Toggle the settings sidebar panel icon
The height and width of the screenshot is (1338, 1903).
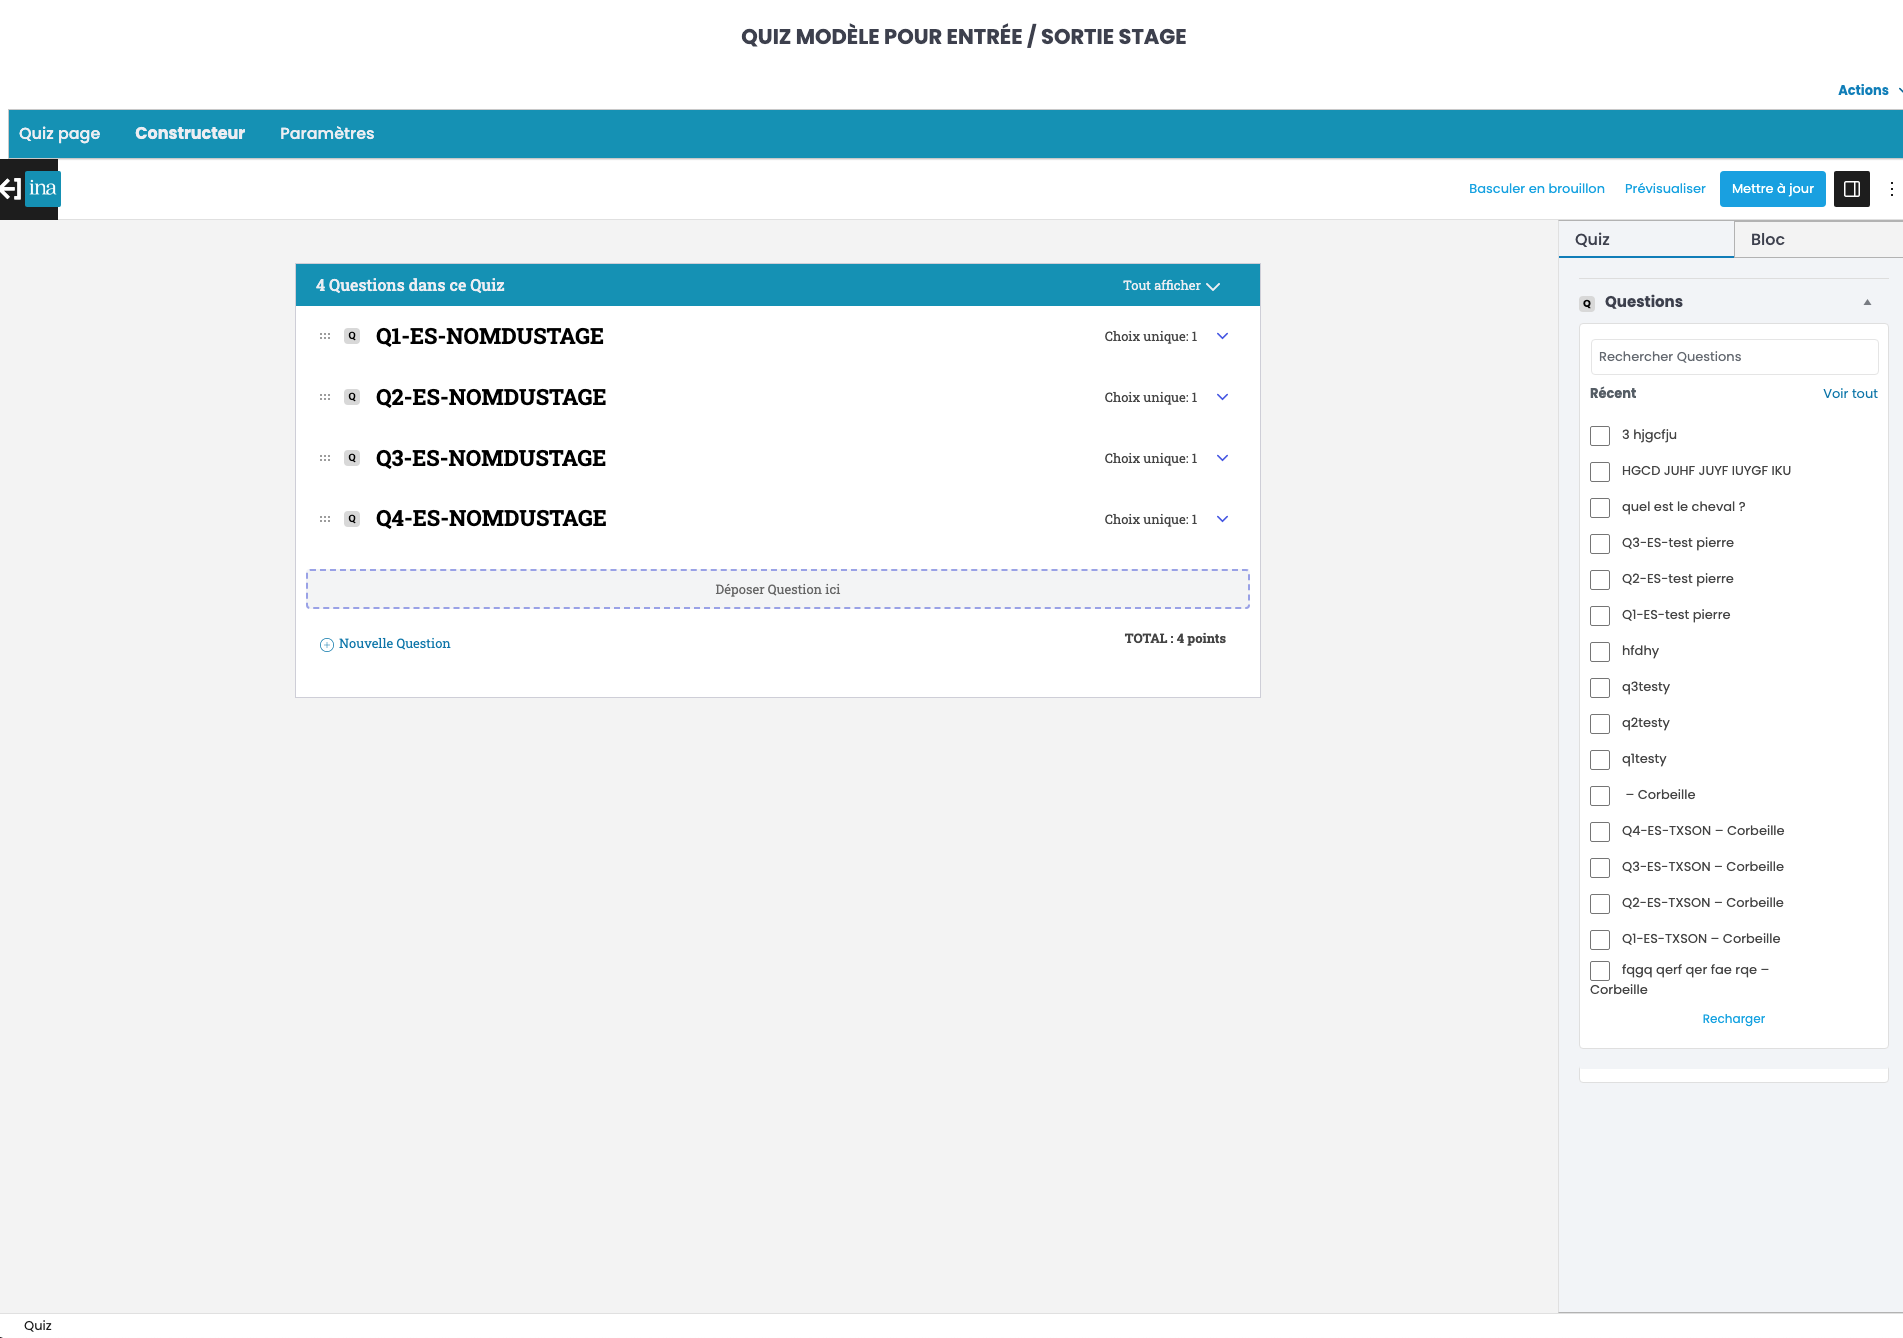(x=1851, y=189)
